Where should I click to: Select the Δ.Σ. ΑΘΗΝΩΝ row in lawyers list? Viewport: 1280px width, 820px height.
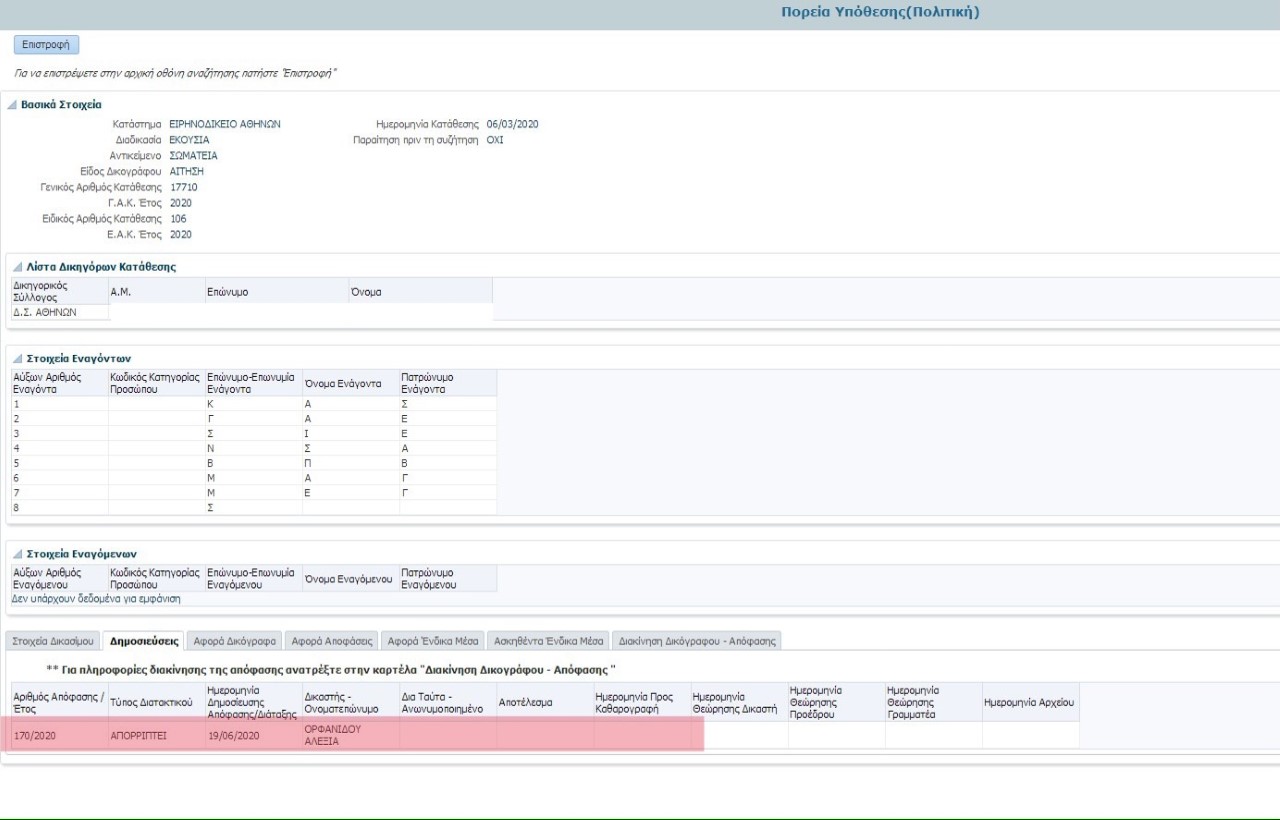pos(45,312)
